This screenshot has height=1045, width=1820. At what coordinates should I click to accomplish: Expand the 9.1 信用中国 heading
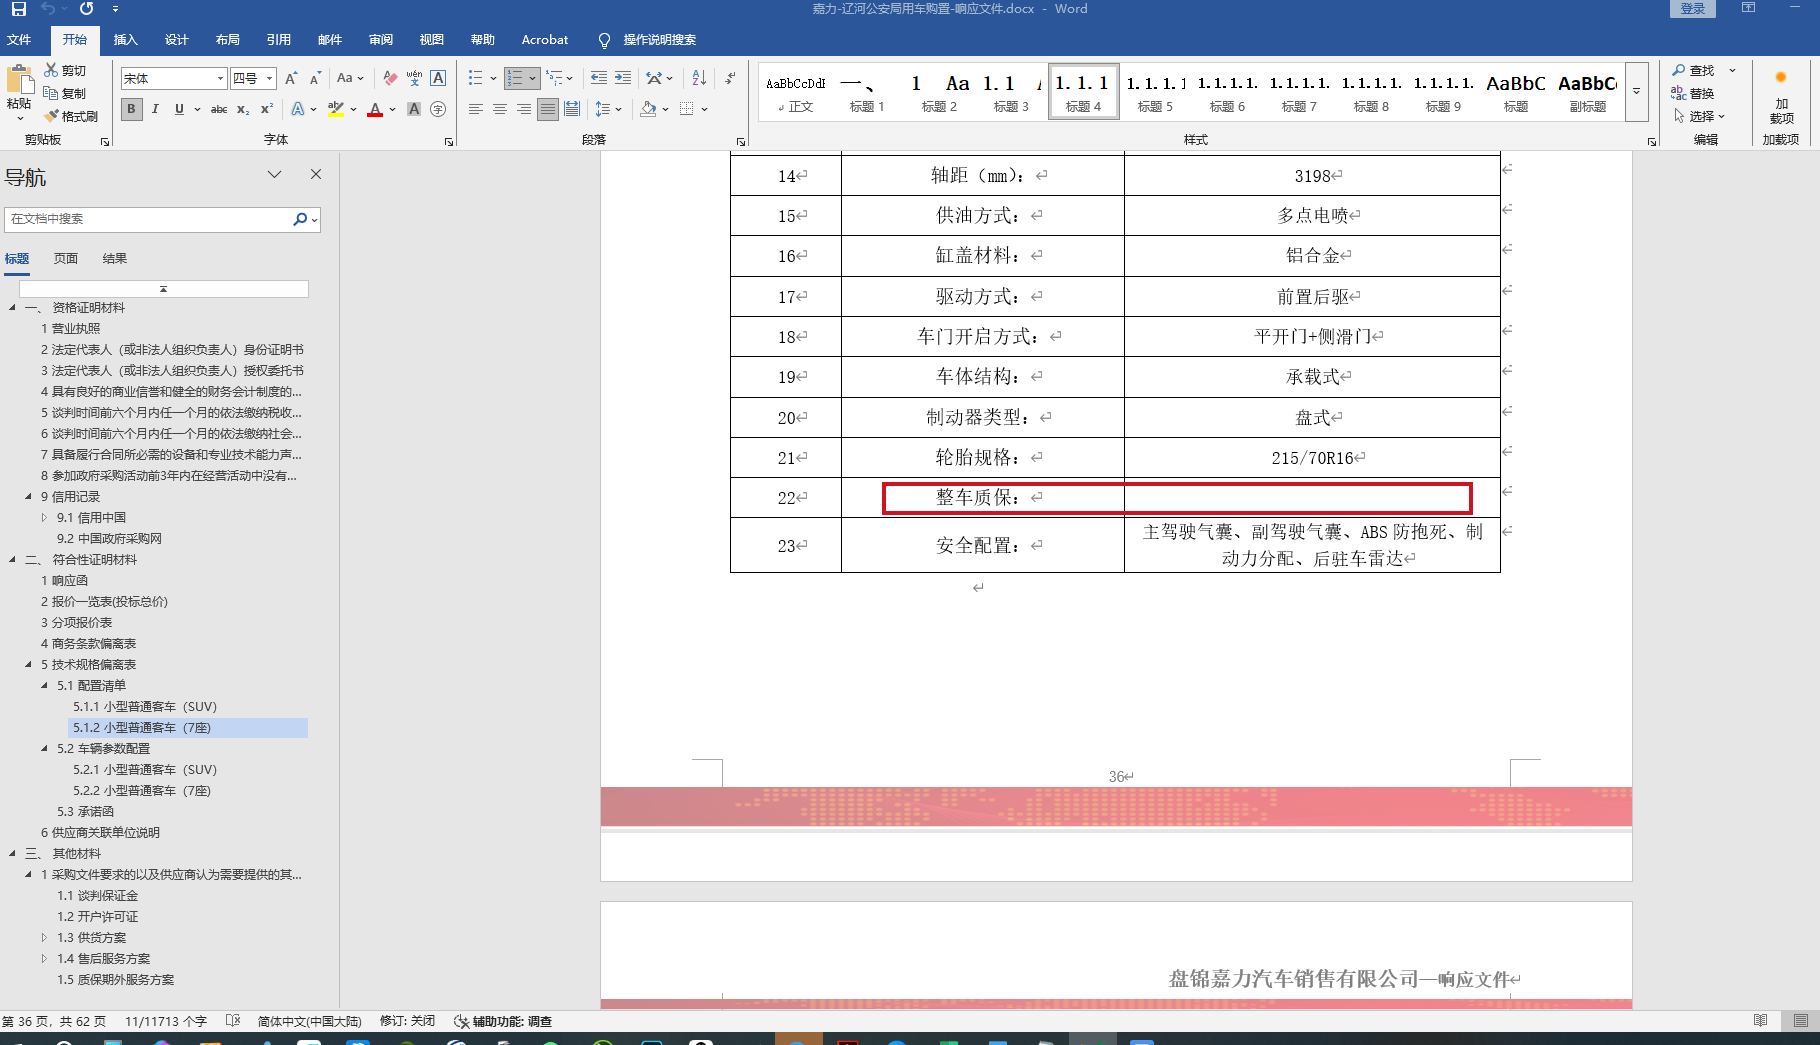coord(44,518)
